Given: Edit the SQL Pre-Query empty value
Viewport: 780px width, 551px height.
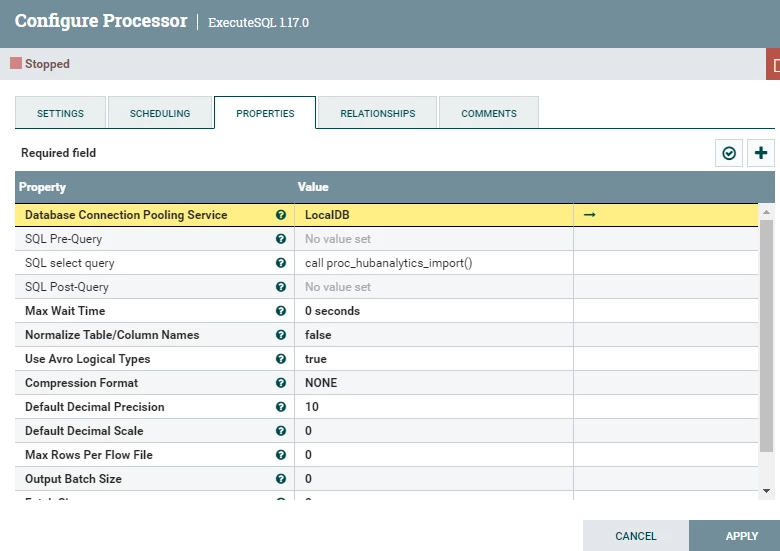Looking at the screenshot, I should (434, 239).
